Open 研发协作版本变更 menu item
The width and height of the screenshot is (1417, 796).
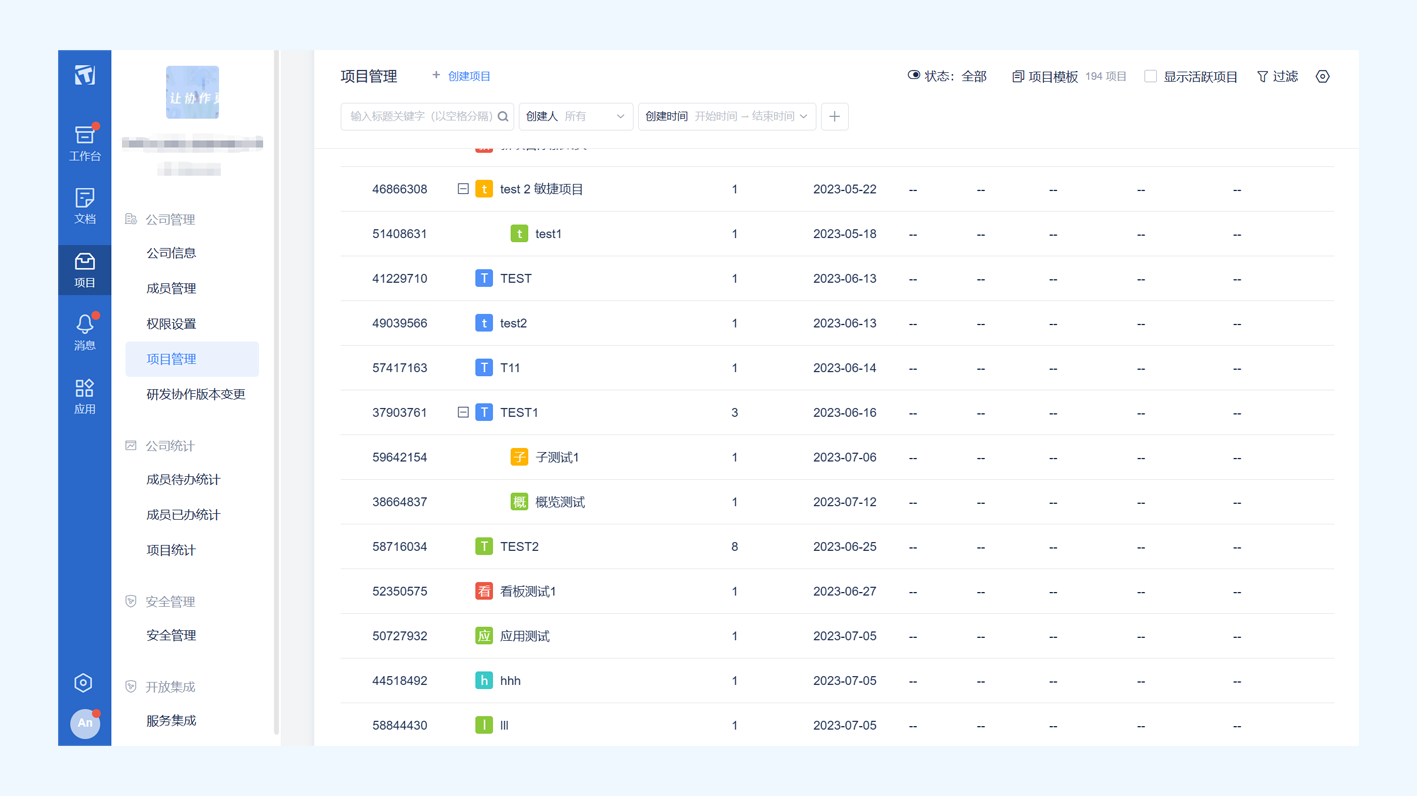(x=196, y=394)
